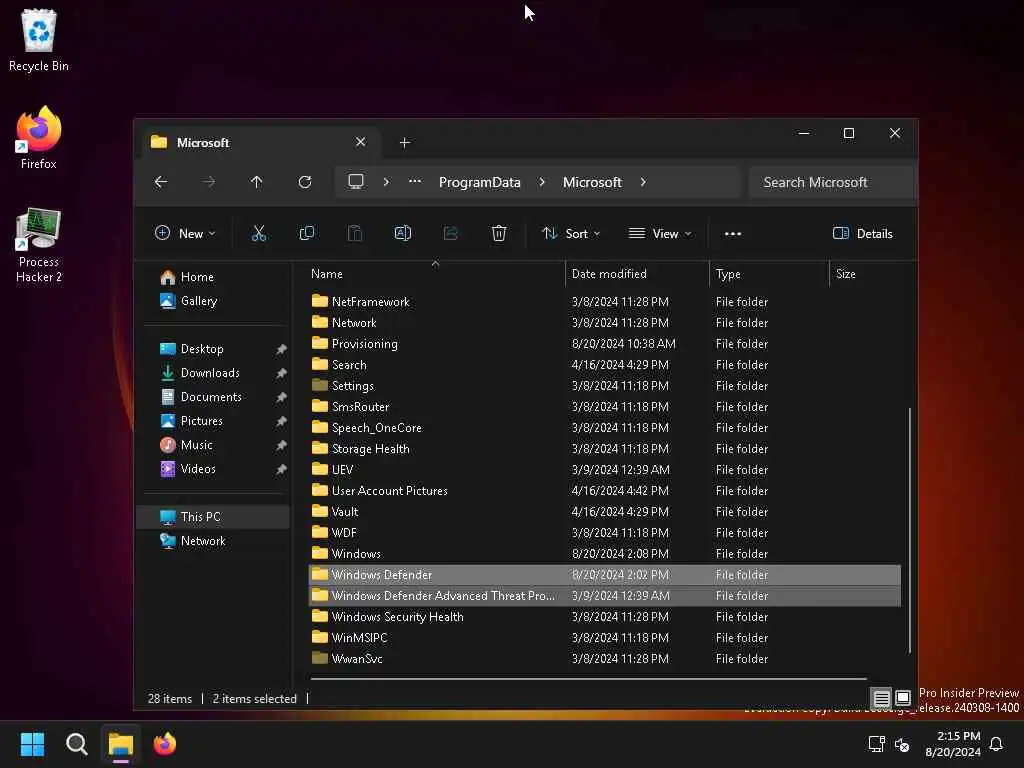The width and height of the screenshot is (1024, 768).
Task: Toggle the Details pane
Action: (863, 234)
